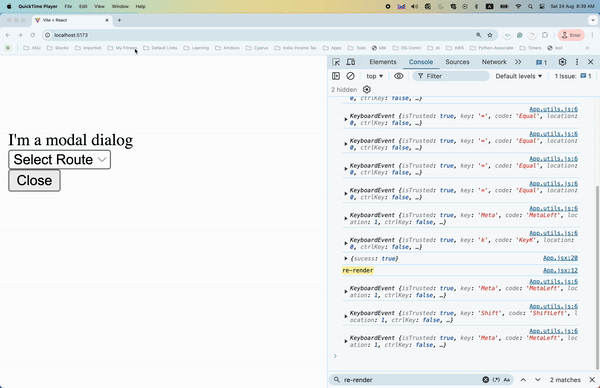The width and height of the screenshot is (600, 388).
Task: Expand the {sucess: true} object
Action: pyautogui.click(x=346, y=259)
